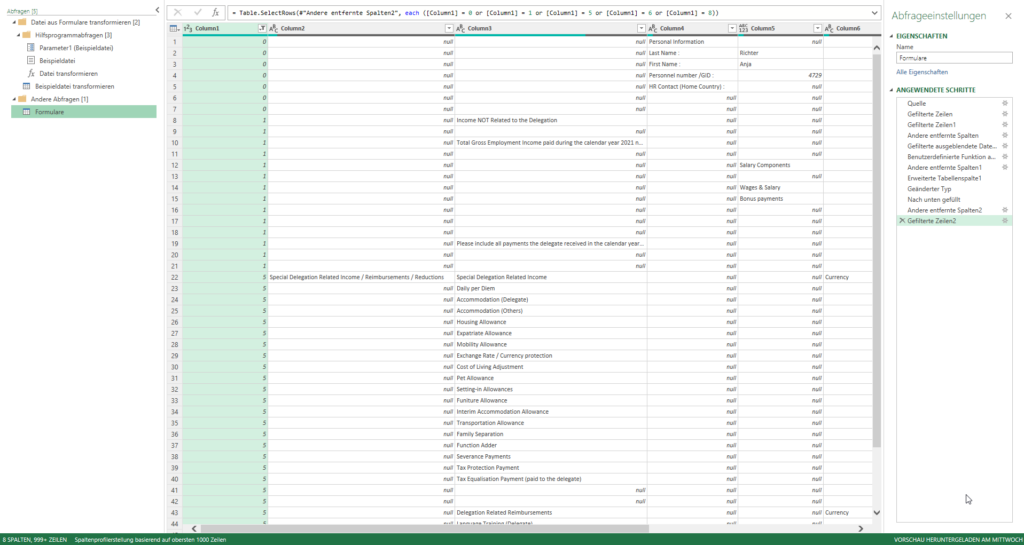Viewport: 1024px width, 545px height.
Task: Select the Geänderter Typ applied step
Action: pos(930,188)
